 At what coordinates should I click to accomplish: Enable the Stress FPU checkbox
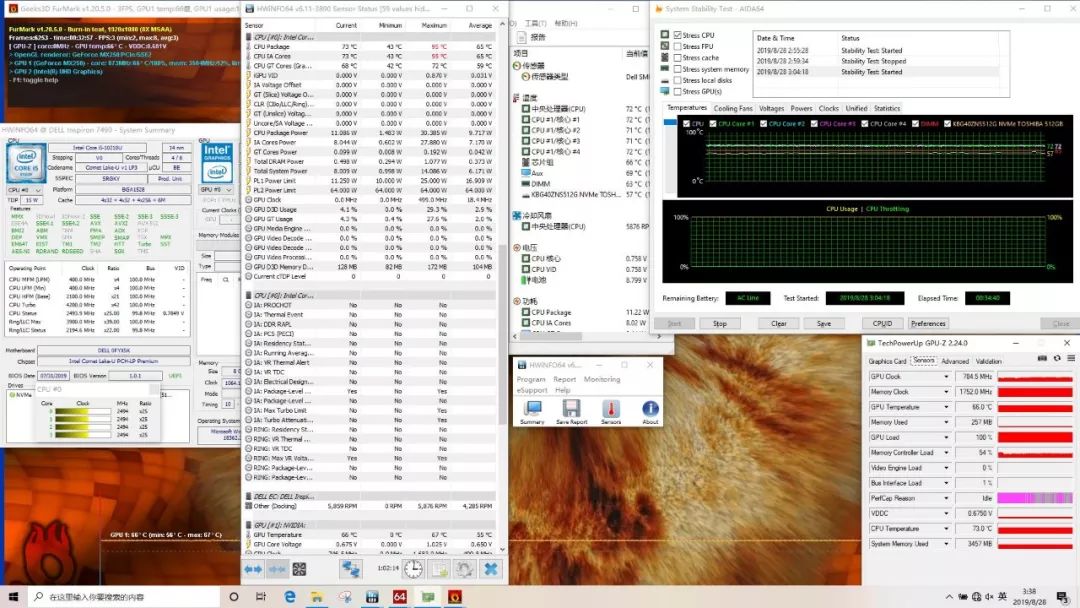coord(677,46)
